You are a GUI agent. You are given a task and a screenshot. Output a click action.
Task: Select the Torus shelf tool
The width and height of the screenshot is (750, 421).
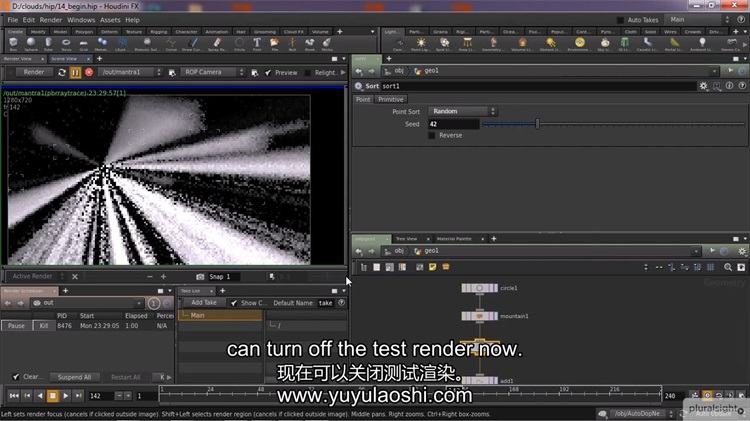tap(66, 44)
